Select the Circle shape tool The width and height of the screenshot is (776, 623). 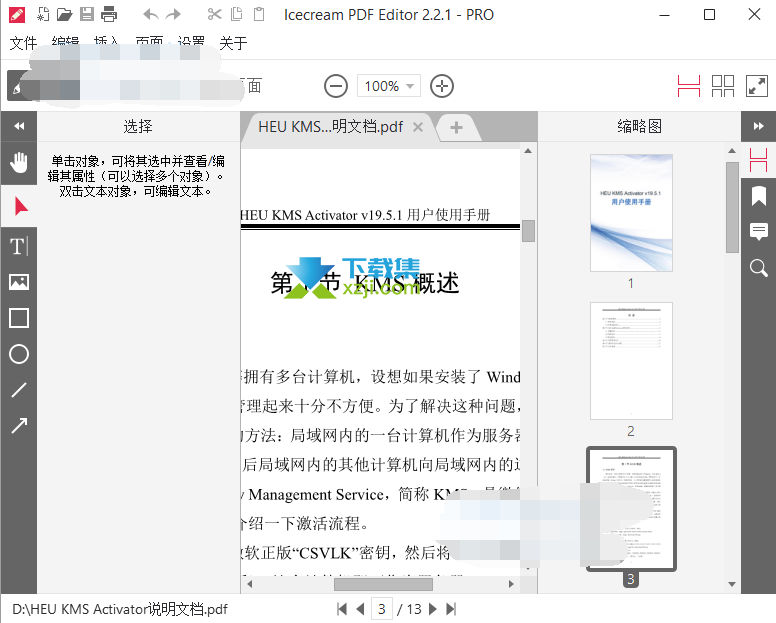coord(19,354)
